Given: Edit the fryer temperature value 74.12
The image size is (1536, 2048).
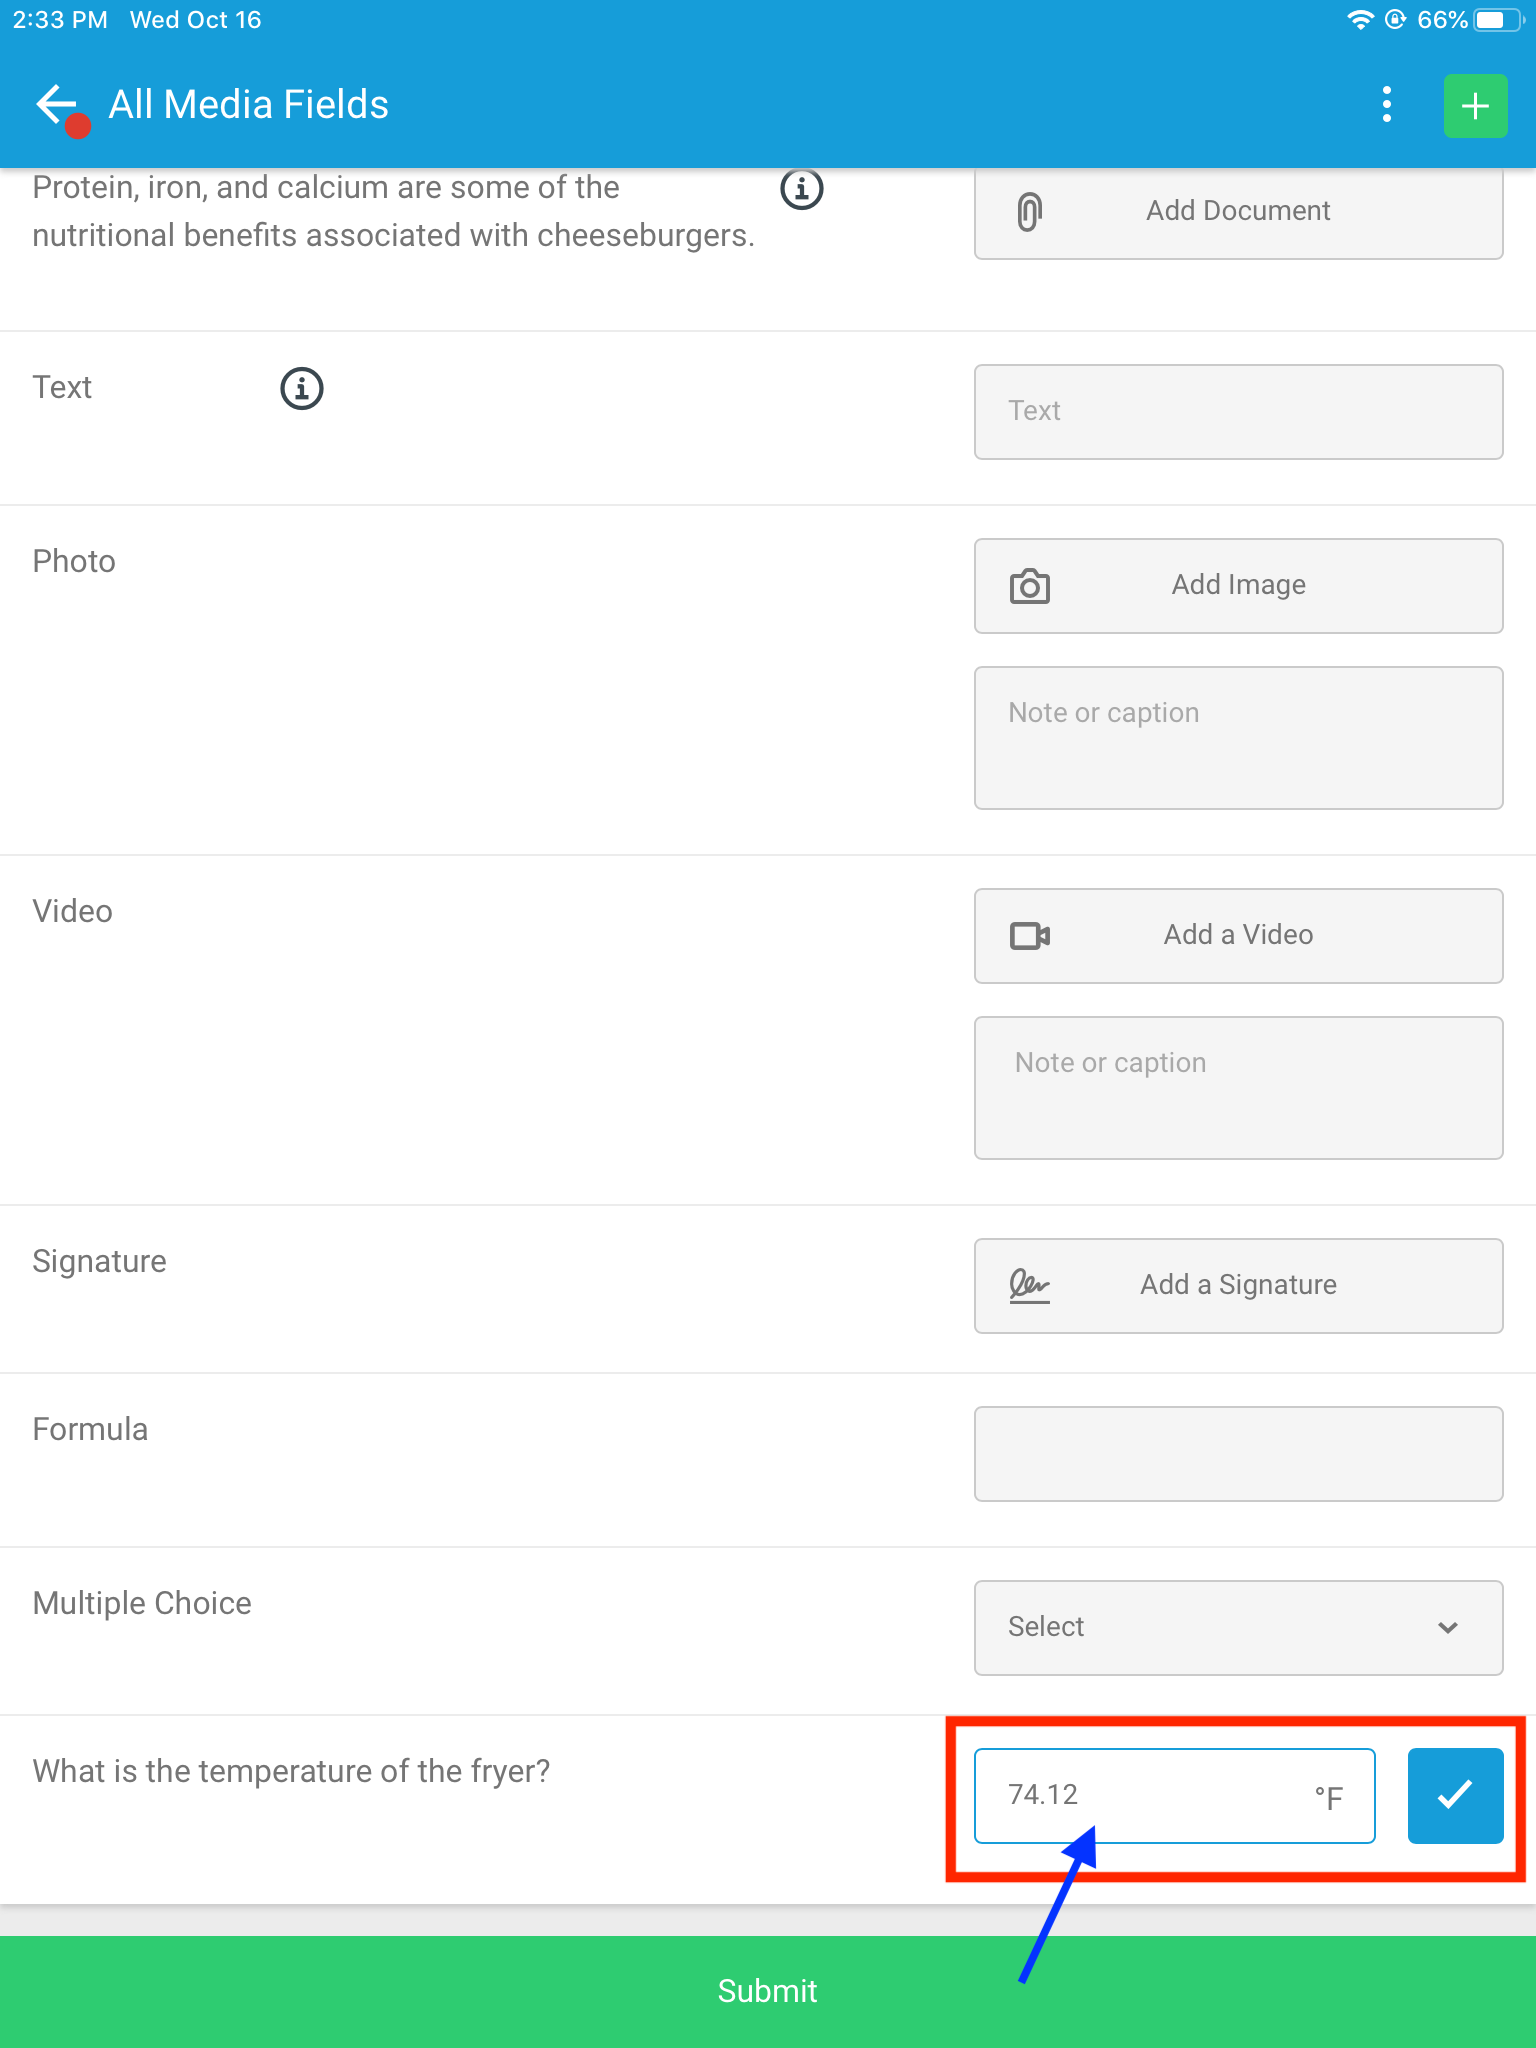Looking at the screenshot, I should (x=1150, y=1795).
